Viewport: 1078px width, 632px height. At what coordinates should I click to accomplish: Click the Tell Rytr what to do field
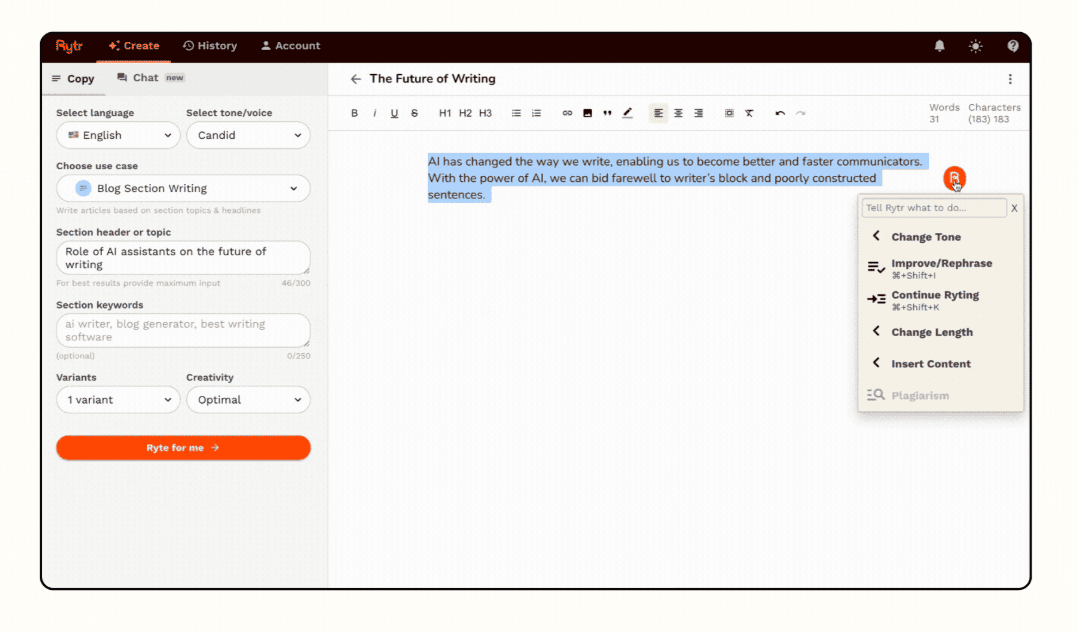934,208
